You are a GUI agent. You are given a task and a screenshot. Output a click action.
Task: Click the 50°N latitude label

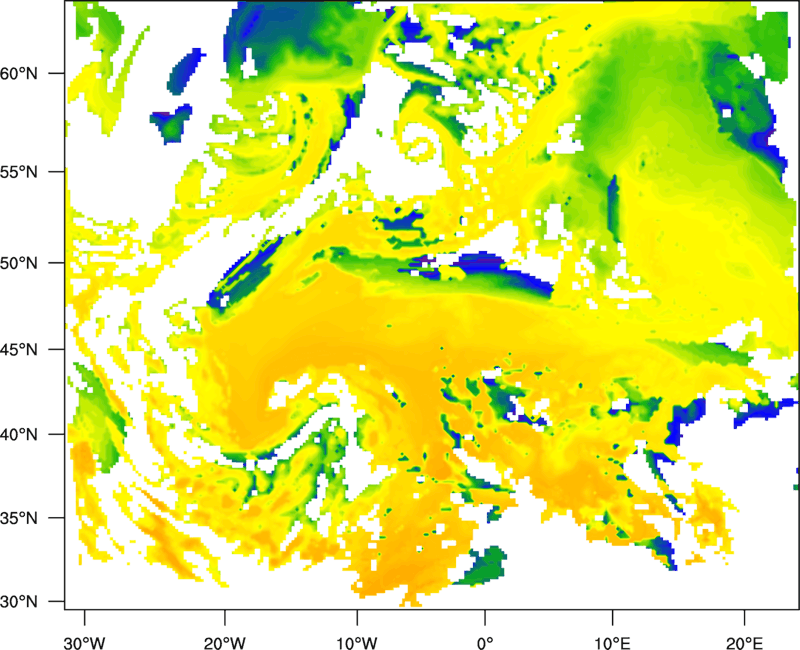19,263
